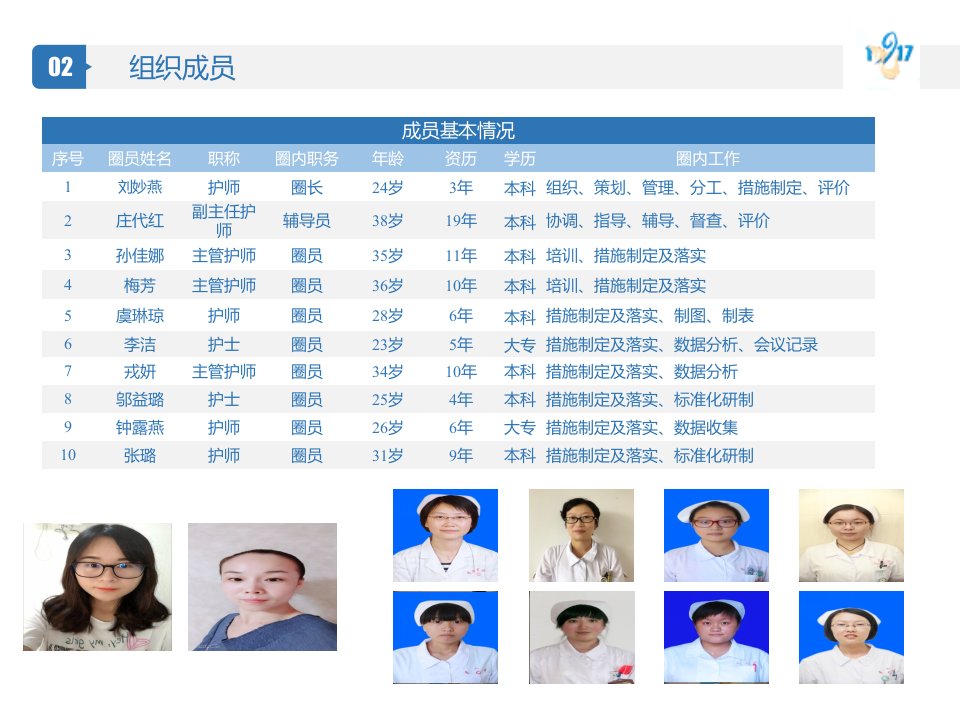Click the 辅导员 role cell for 庄代红

point(306,220)
